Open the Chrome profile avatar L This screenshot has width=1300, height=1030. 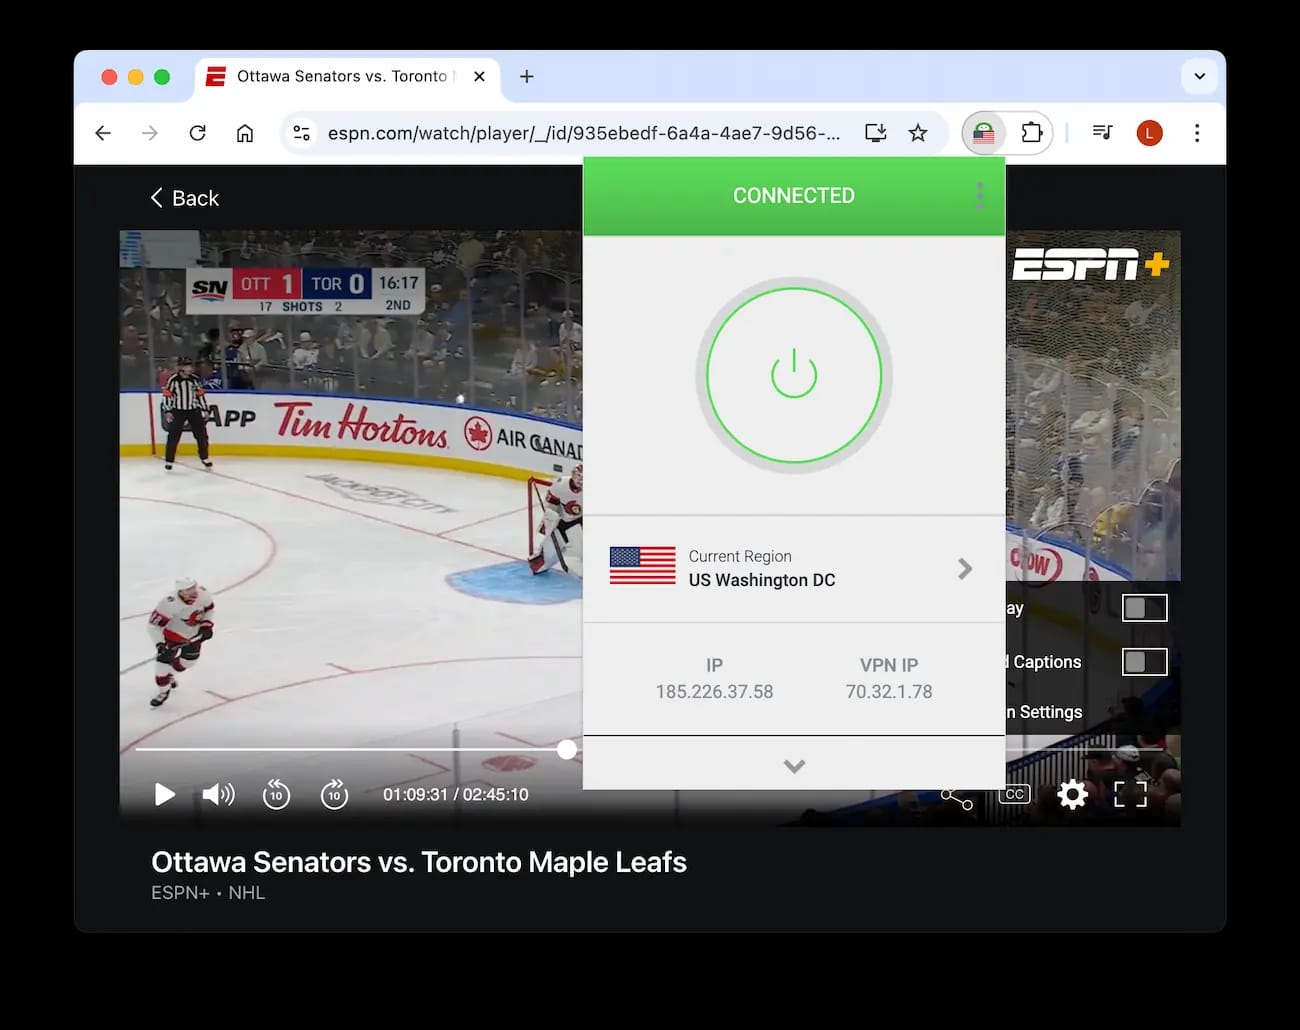(x=1149, y=133)
